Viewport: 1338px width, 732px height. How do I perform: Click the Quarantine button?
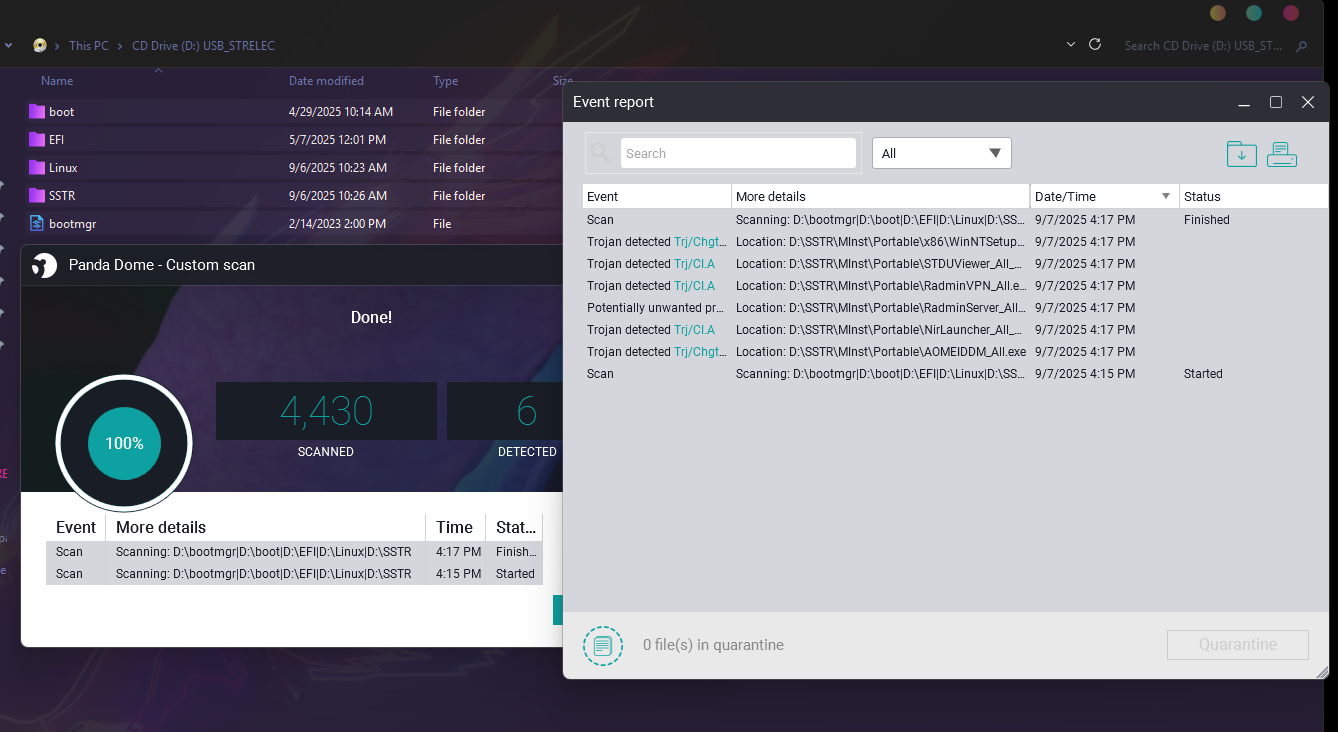(1237, 645)
